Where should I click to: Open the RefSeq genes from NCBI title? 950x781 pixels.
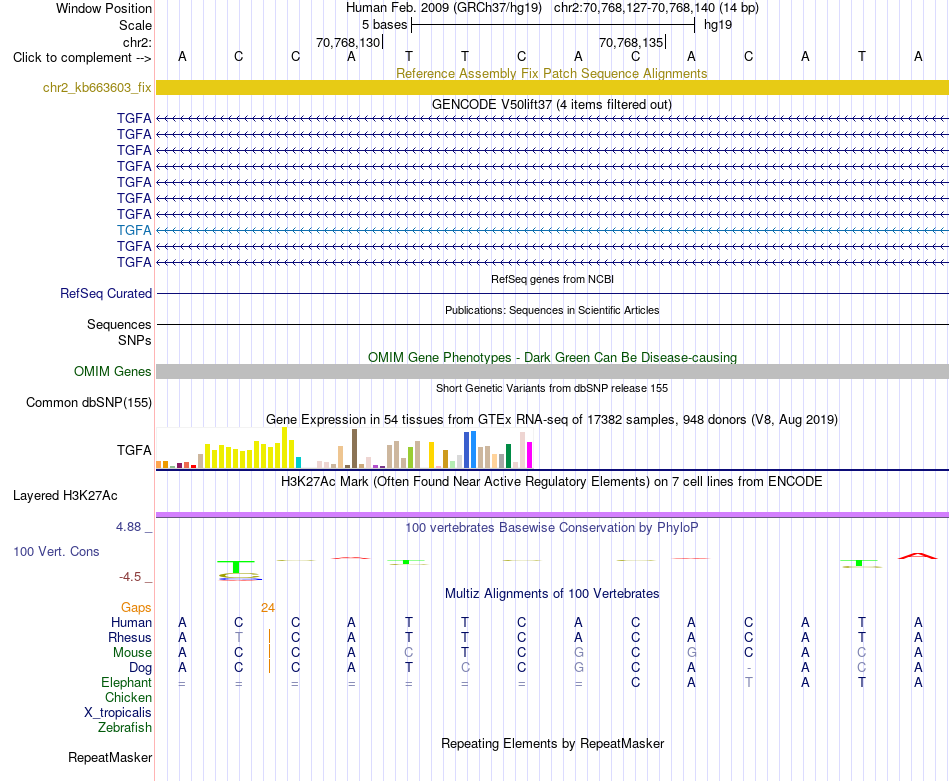click(x=552, y=279)
